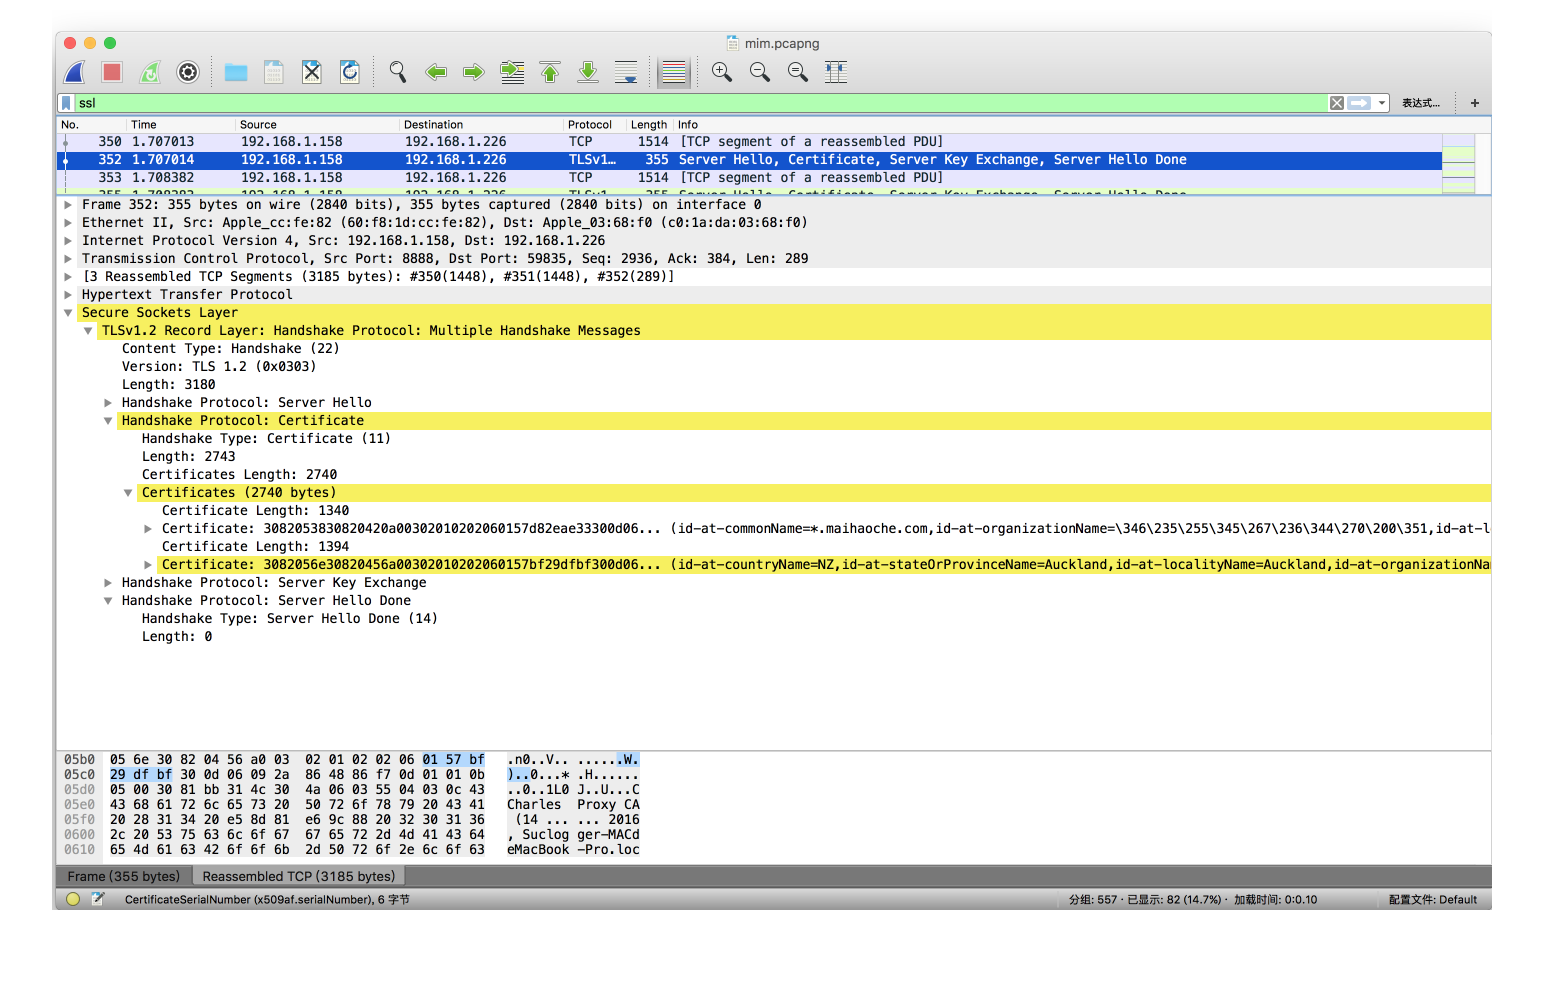1548x990 pixels.
Task: Clear the ssl display filter
Action: [1336, 103]
